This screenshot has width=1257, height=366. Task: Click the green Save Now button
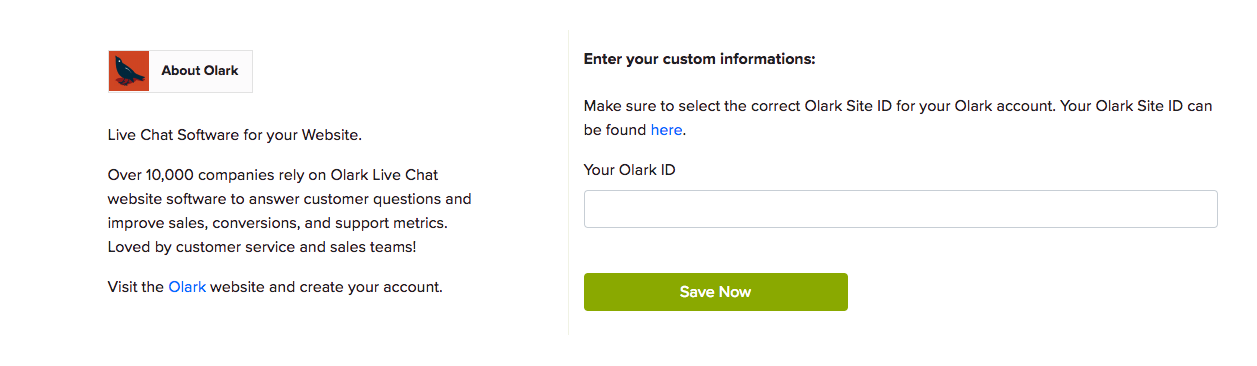point(715,292)
